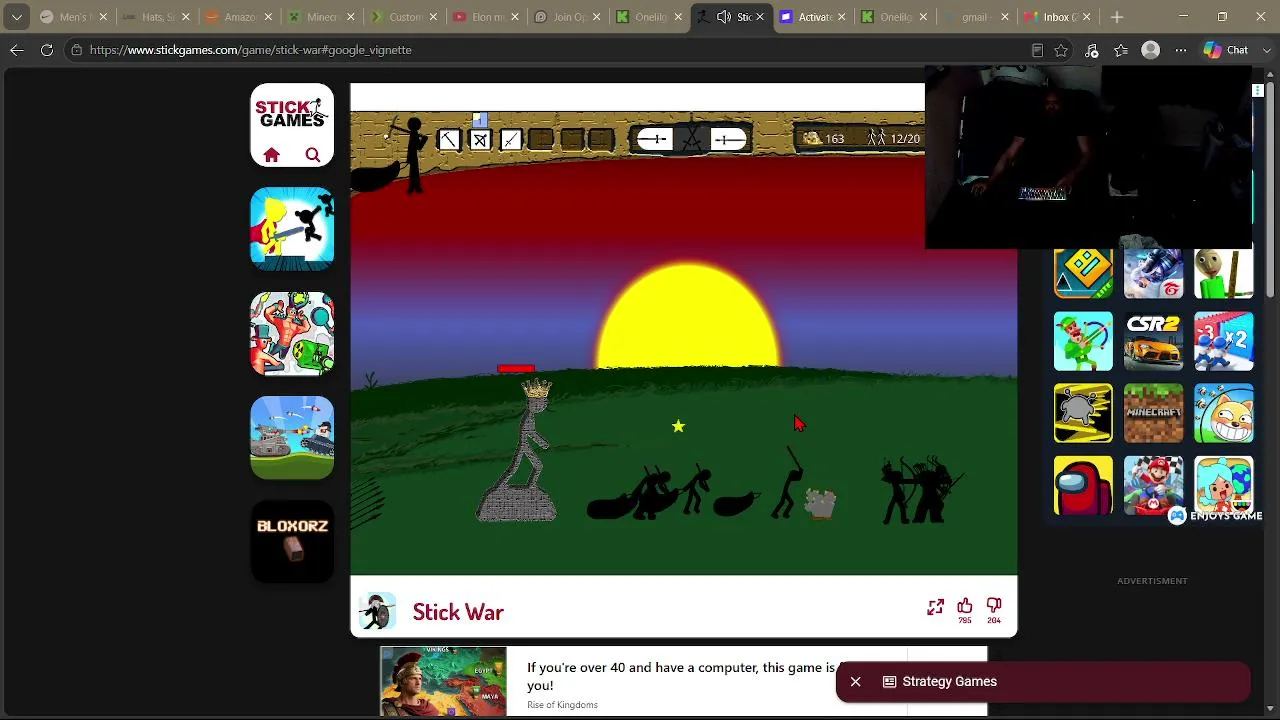
Task: Enter fullscreen mode for Stick War
Action: [x=935, y=607]
